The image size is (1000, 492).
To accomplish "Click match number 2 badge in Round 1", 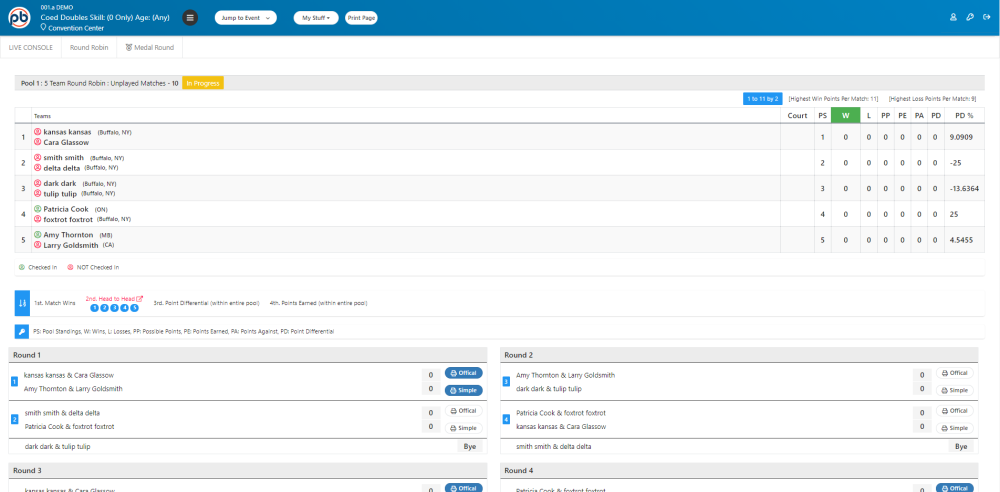I will 14,420.
